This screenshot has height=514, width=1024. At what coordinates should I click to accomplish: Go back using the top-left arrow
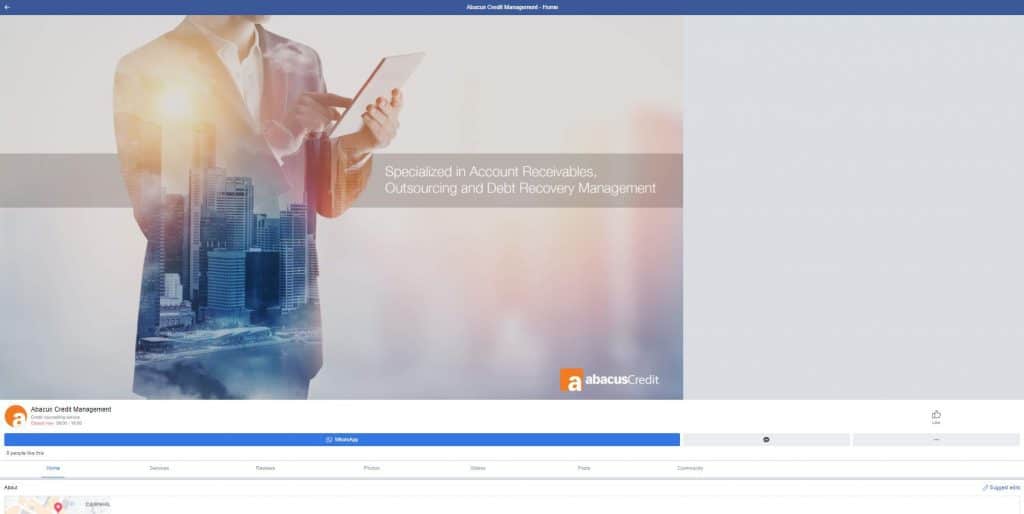tap(7, 7)
